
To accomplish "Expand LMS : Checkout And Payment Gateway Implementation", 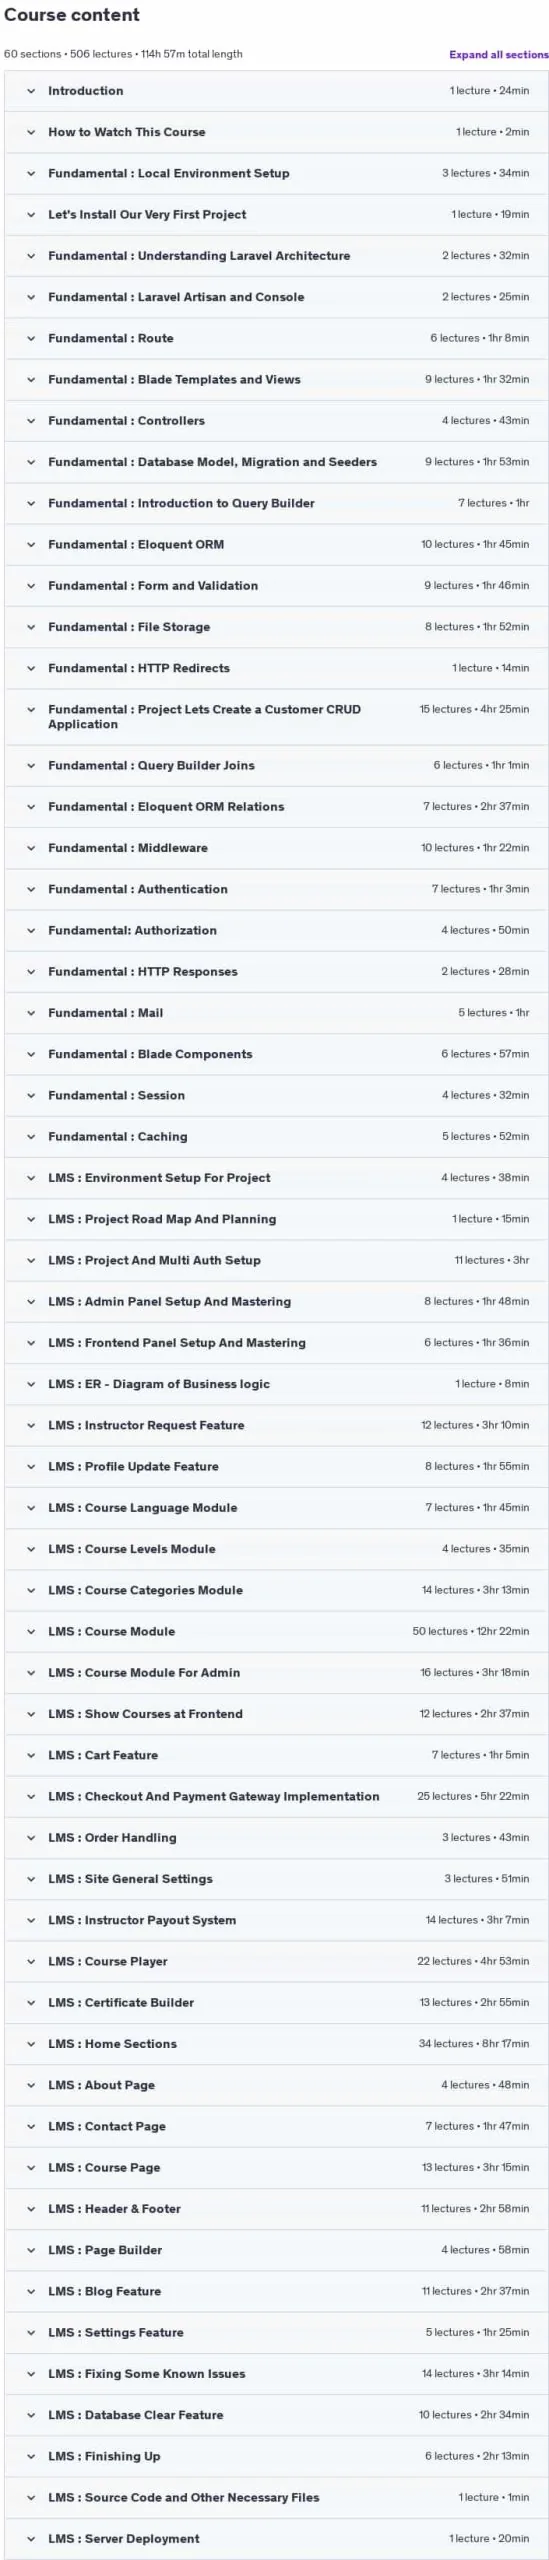I will click(x=276, y=1796).
